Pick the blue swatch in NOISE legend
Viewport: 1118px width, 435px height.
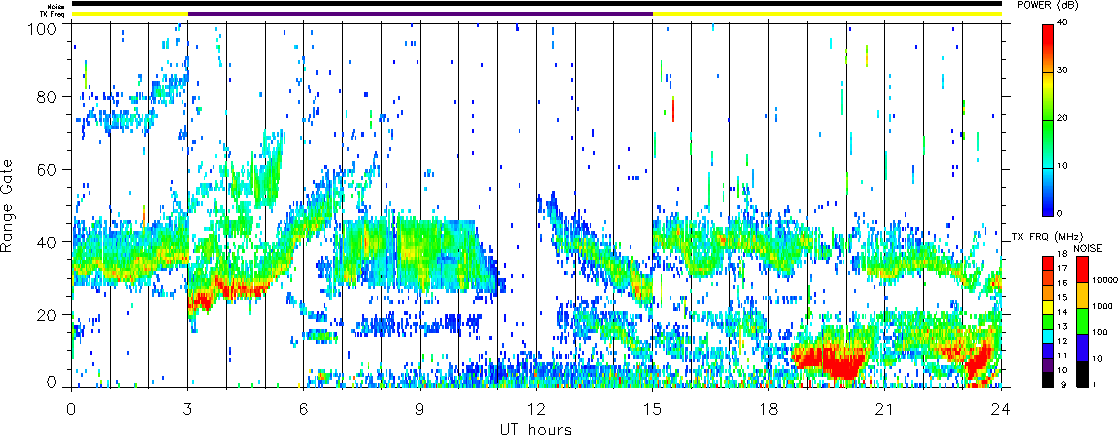[x=1082, y=347]
